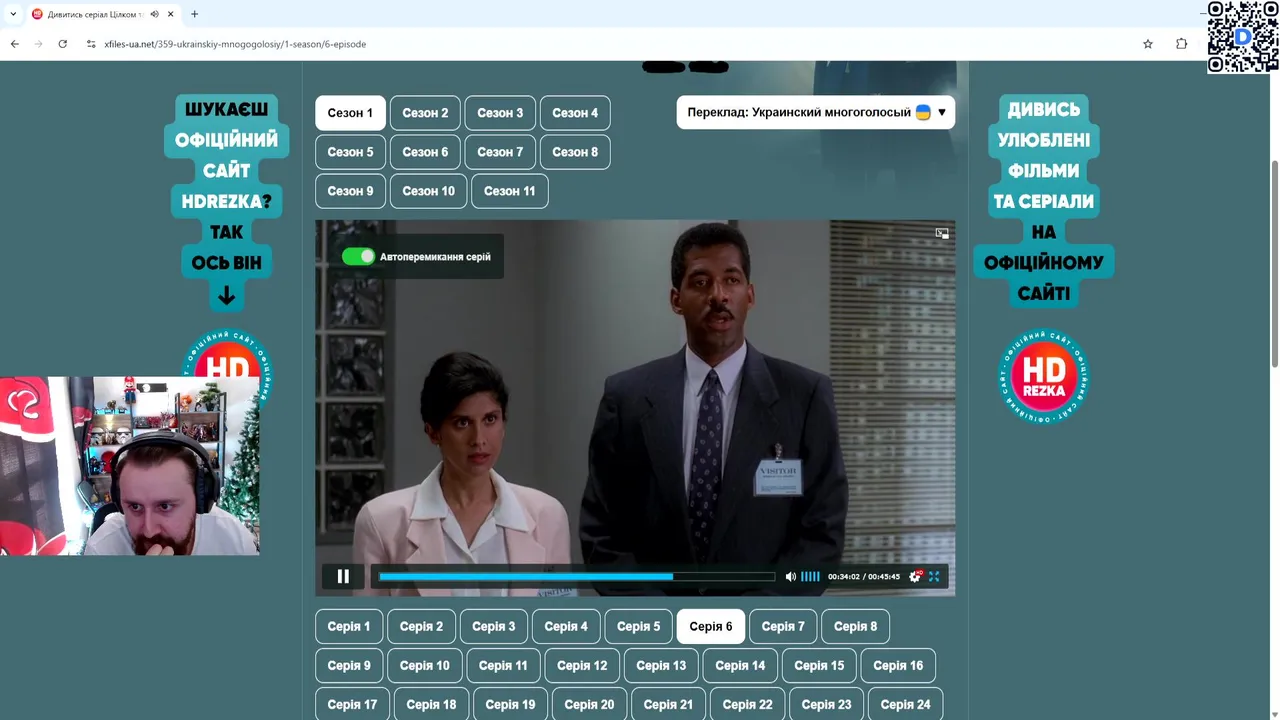Adjust the player volume level bars
The height and width of the screenshot is (720, 1280).
coord(810,576)
